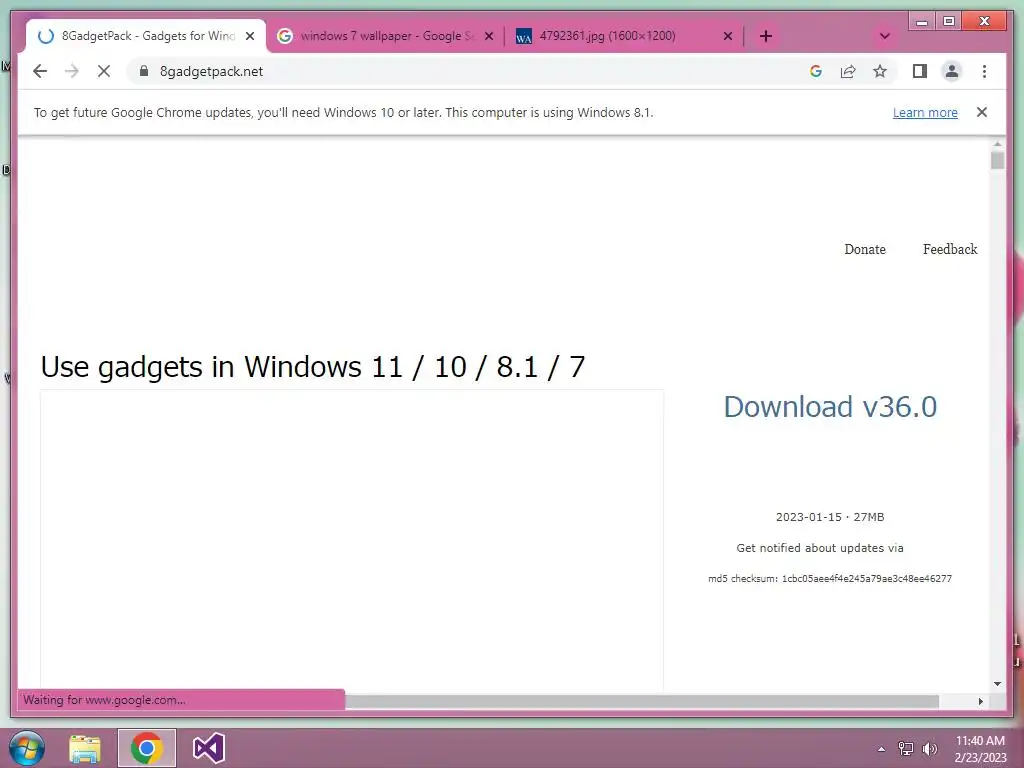Screen dimensions: 1024x768
Task: Show hidden system tray icons
Action: tap(881, 749)
